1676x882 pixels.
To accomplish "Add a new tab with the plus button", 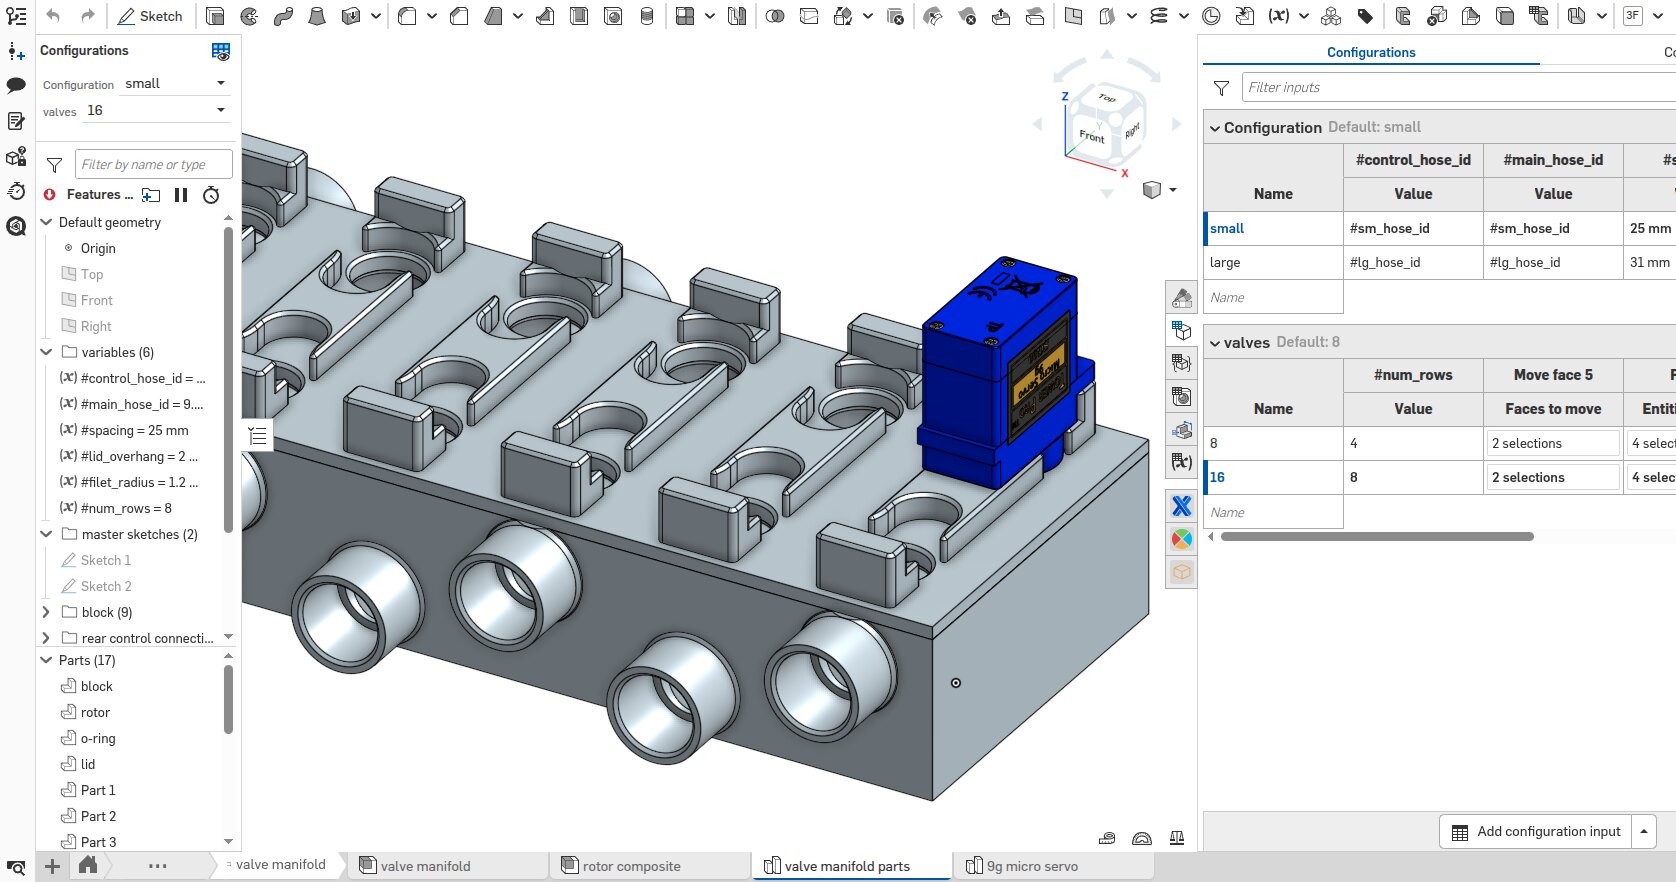I will [52, 866].
